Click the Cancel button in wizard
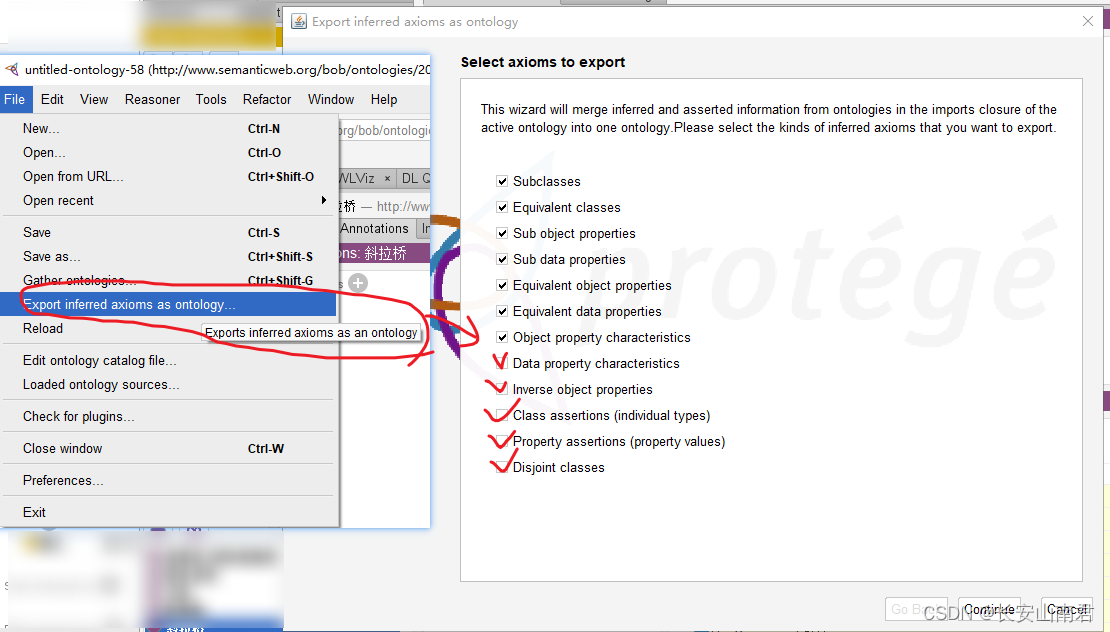 (x=1067, y=609)
